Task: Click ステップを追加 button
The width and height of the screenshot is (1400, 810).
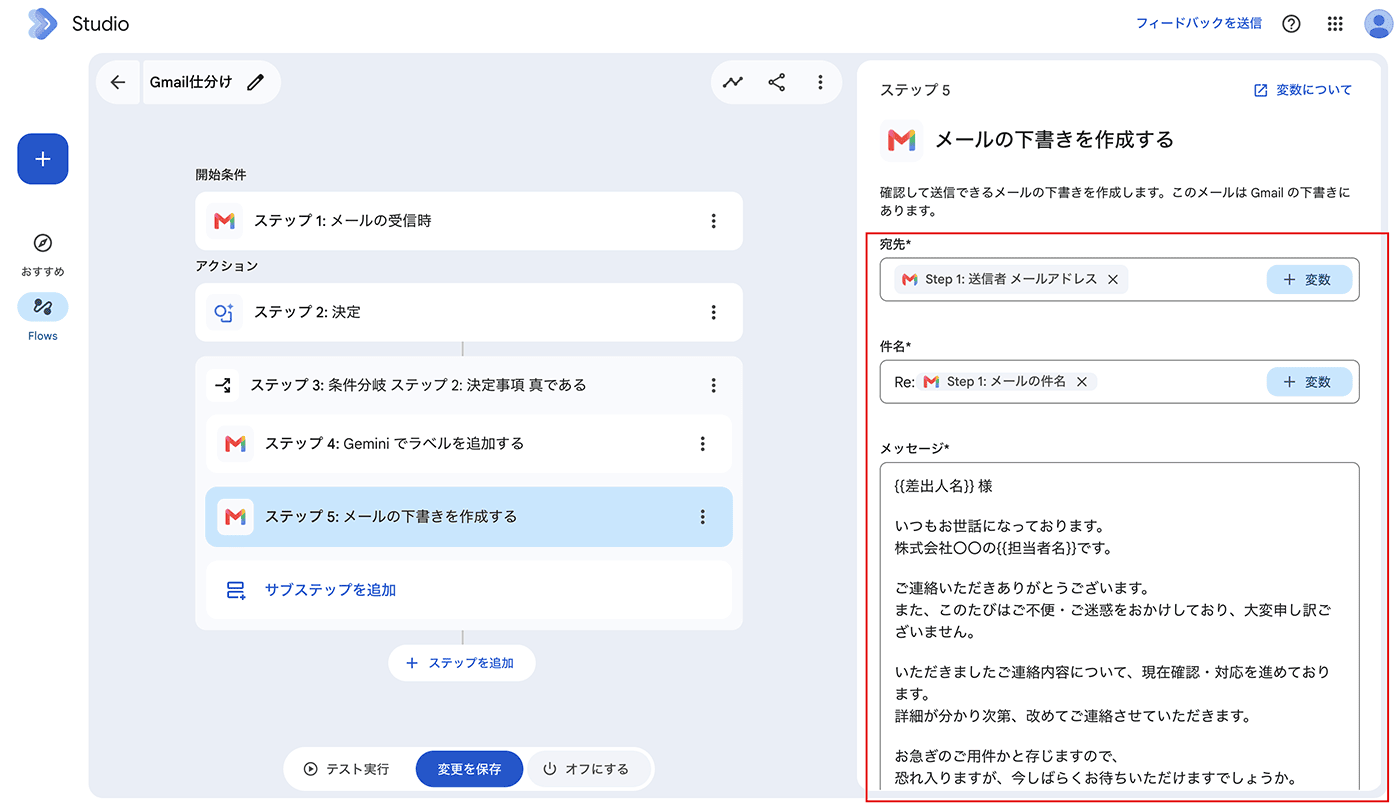Action: click(x=462, y=663)
